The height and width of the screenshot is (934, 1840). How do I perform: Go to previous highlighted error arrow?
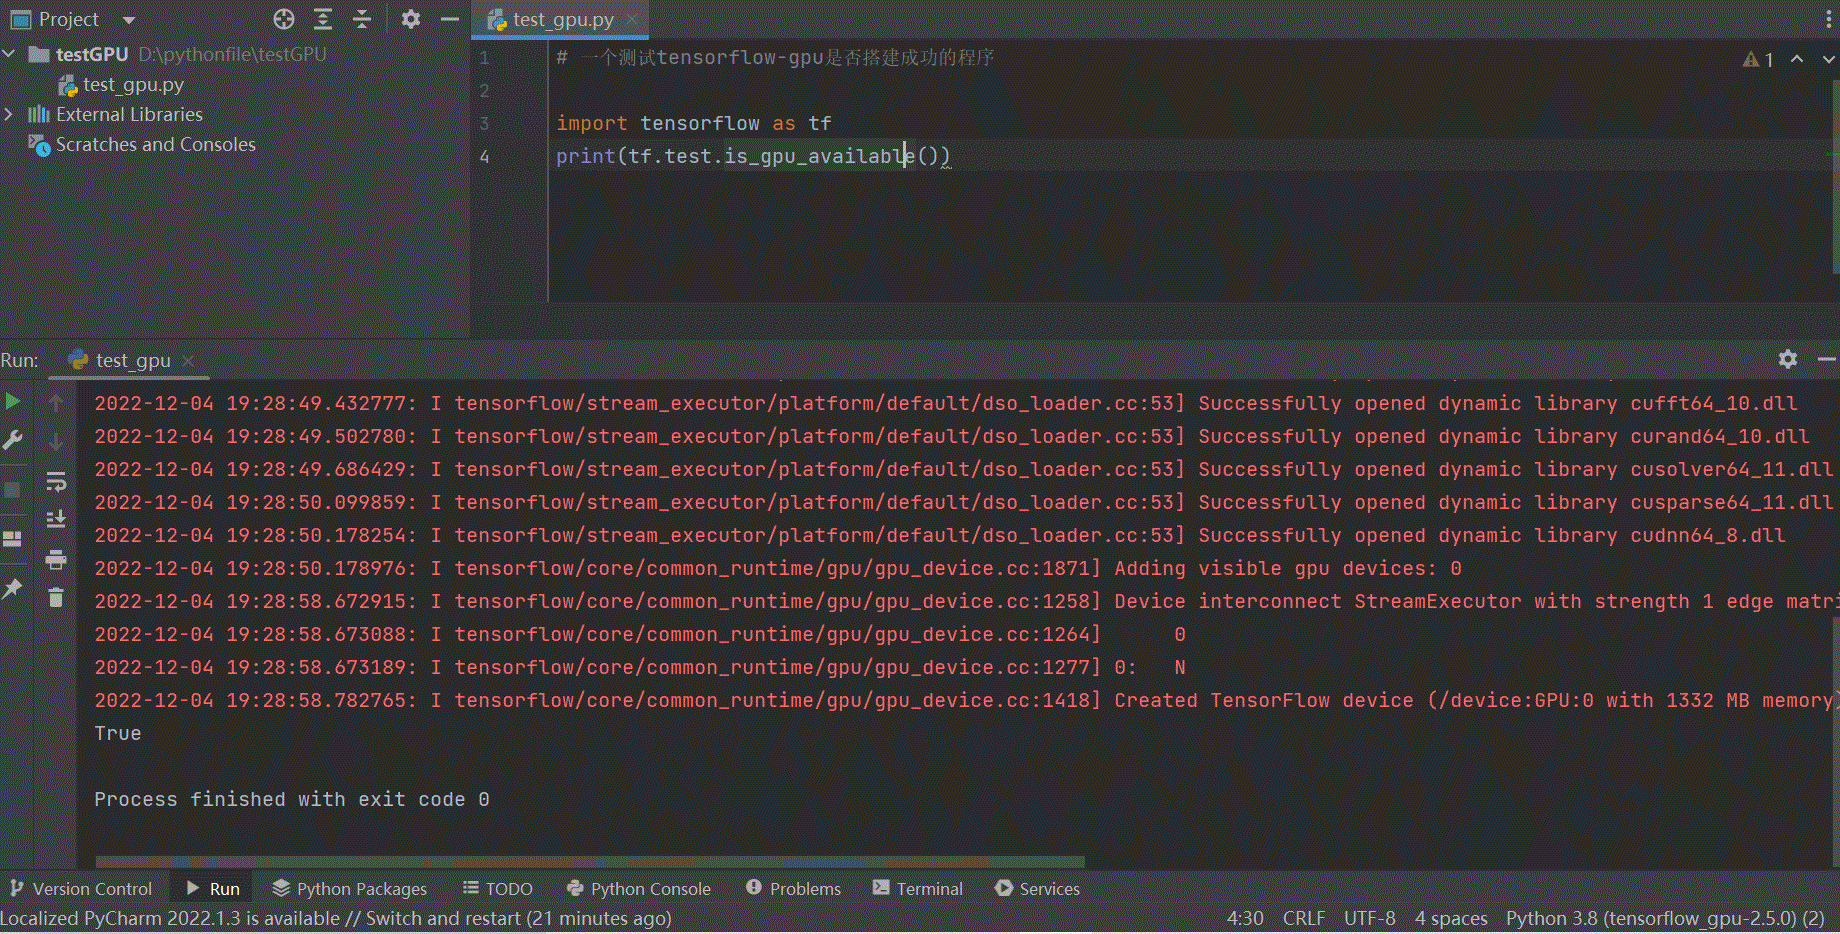pos(1797,60)
